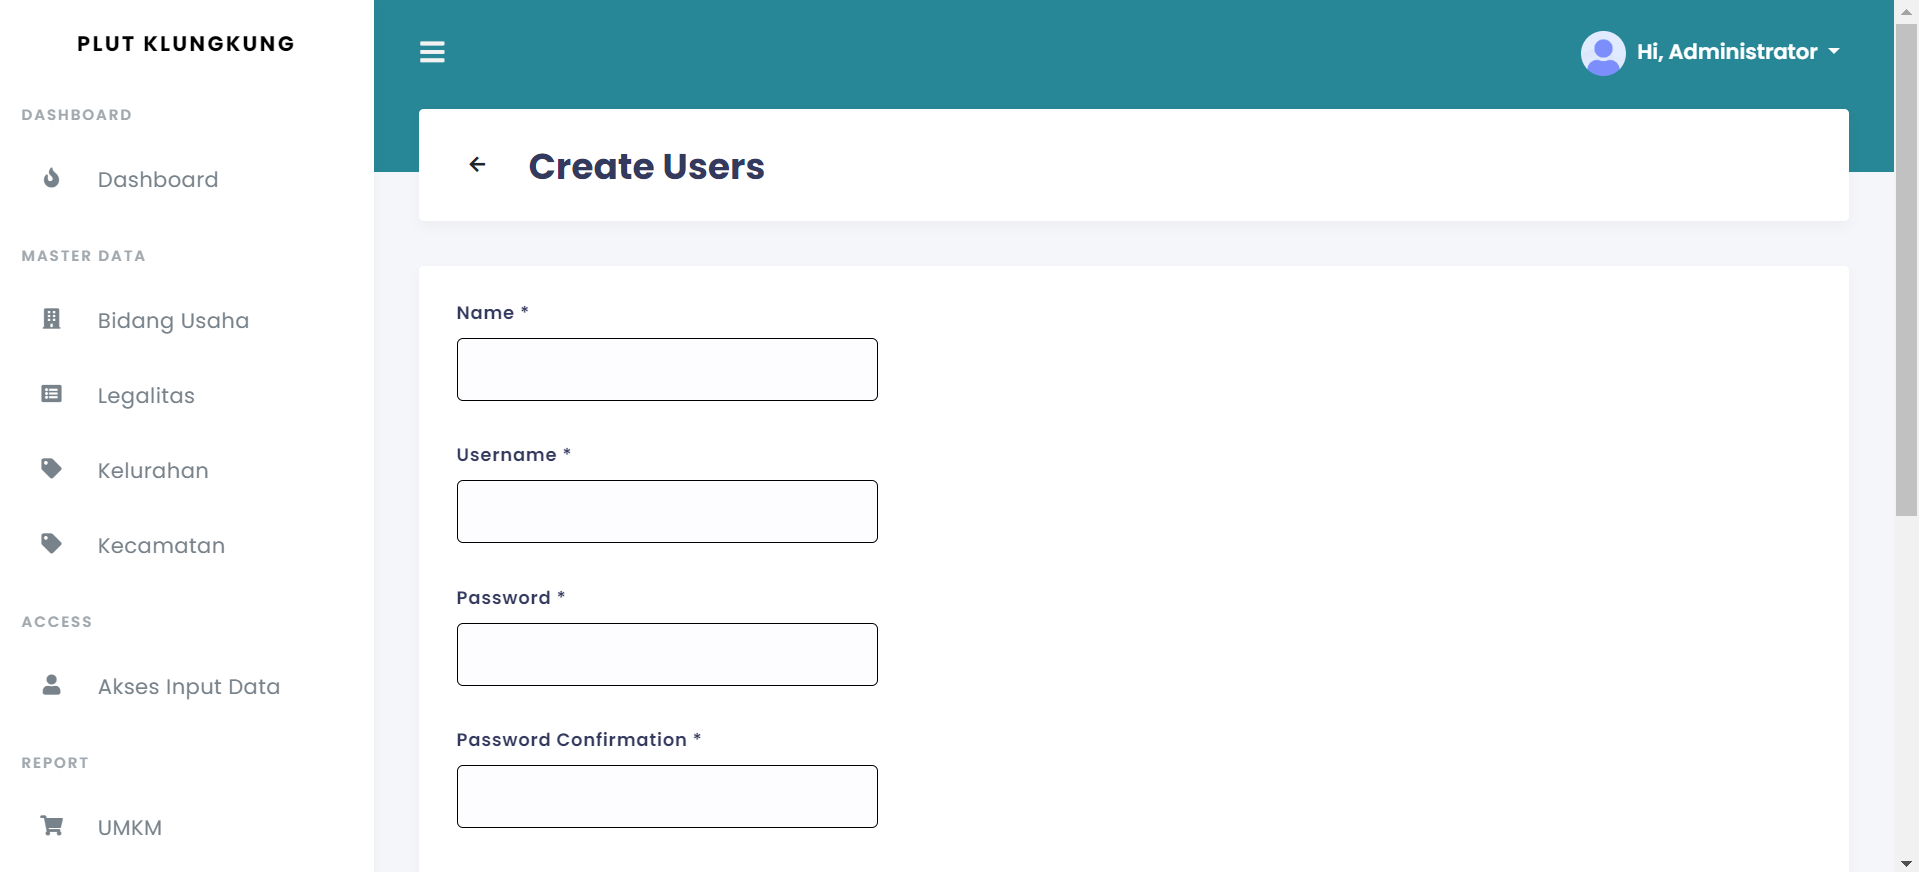Click the hamburger menu icon

[432, 52]
